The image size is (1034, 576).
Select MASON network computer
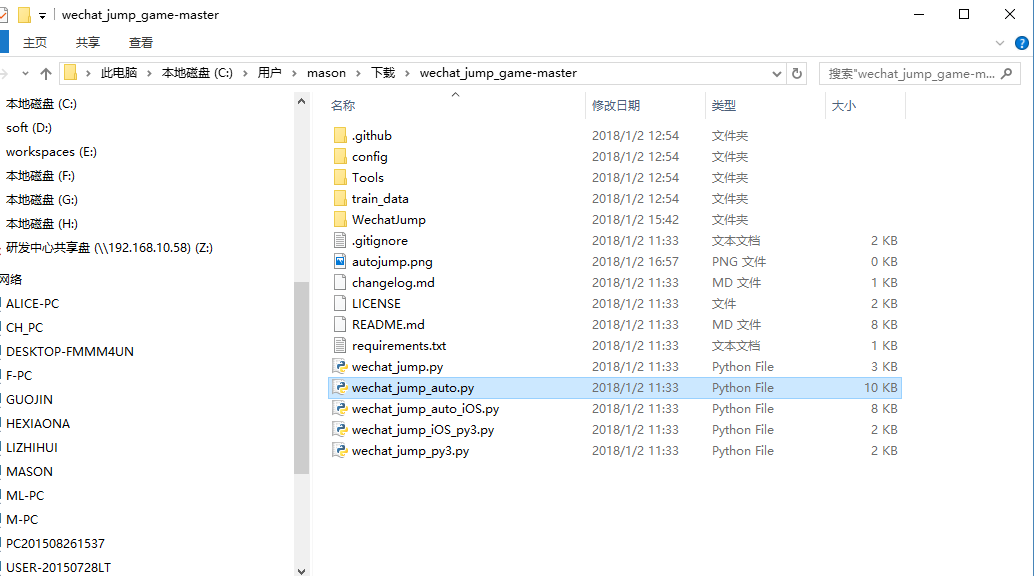click(x=29, y=472)
